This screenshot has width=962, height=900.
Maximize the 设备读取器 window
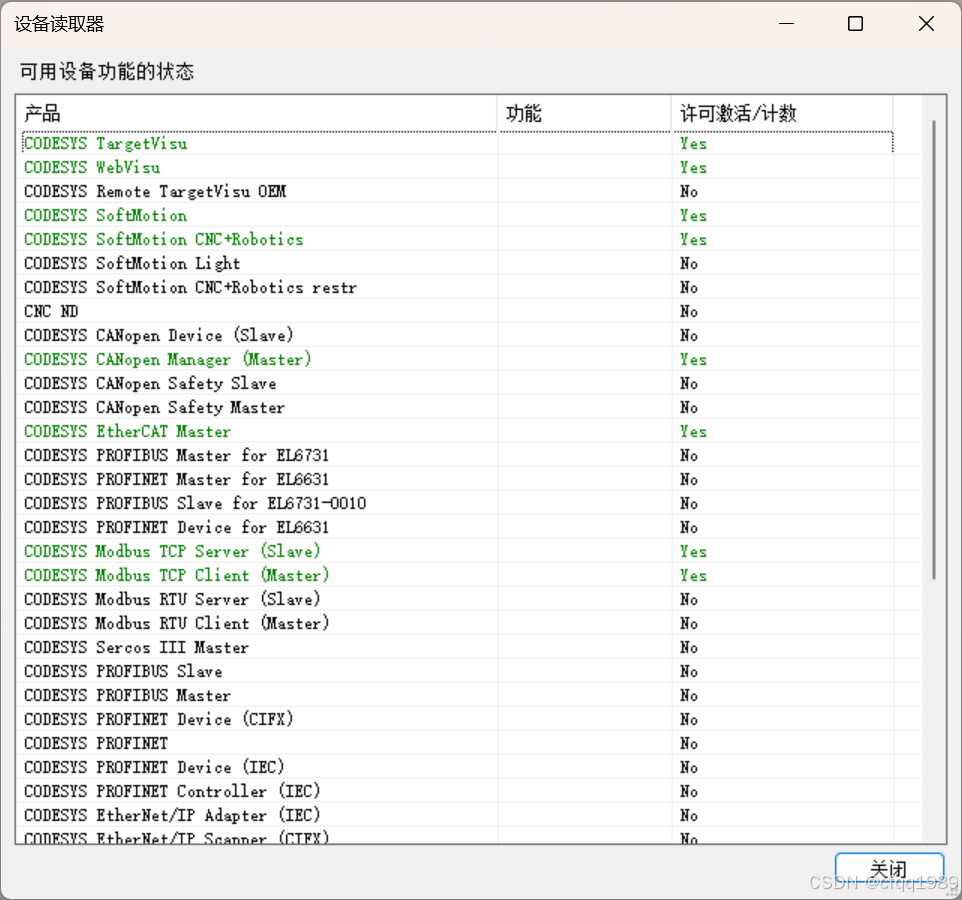(x=855, y=24)
